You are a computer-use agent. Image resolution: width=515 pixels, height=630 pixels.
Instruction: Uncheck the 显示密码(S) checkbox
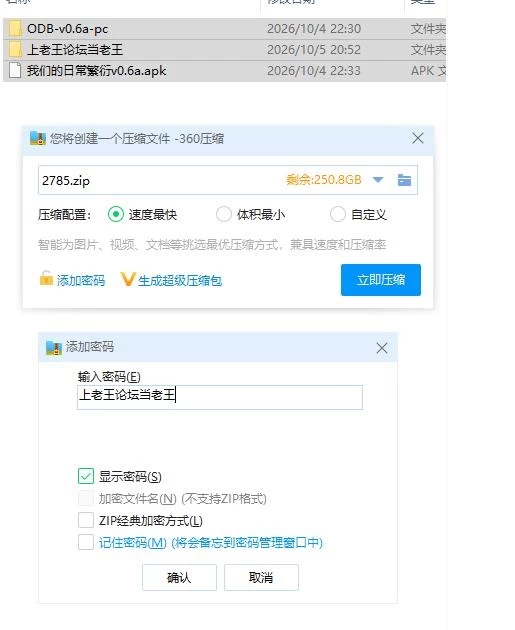pyautogui.click(x=86, y=476)
